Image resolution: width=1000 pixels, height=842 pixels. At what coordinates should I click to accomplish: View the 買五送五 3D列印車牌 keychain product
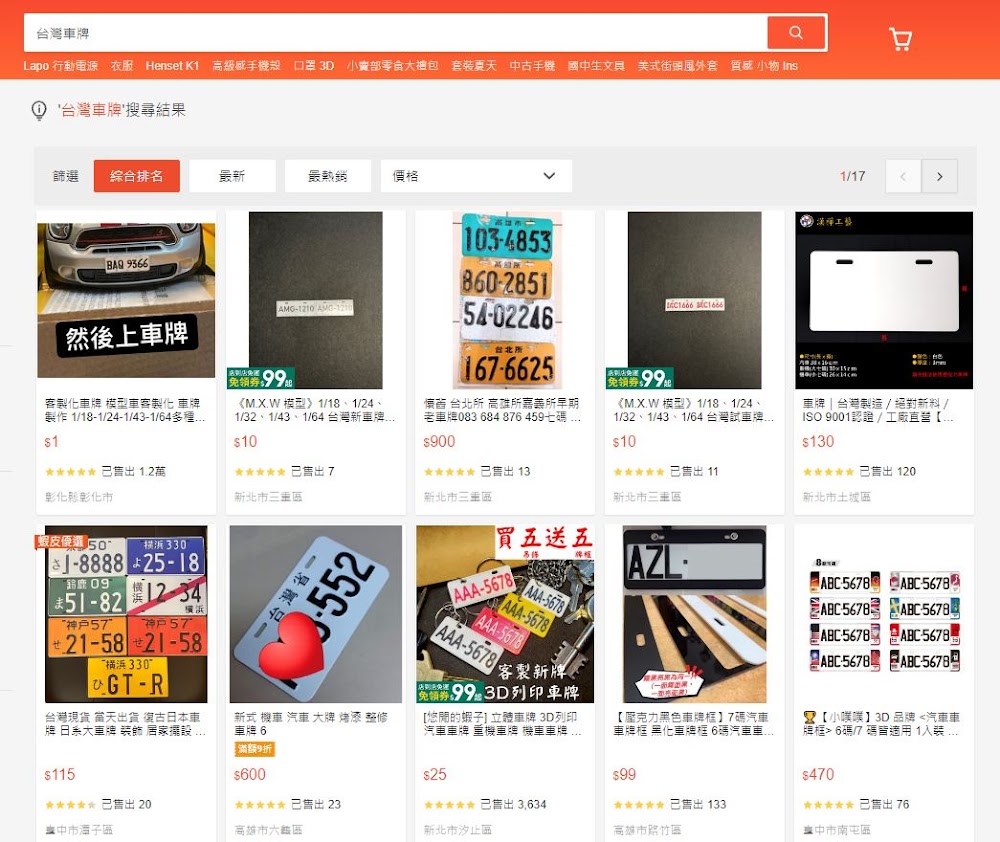[505, 614]
